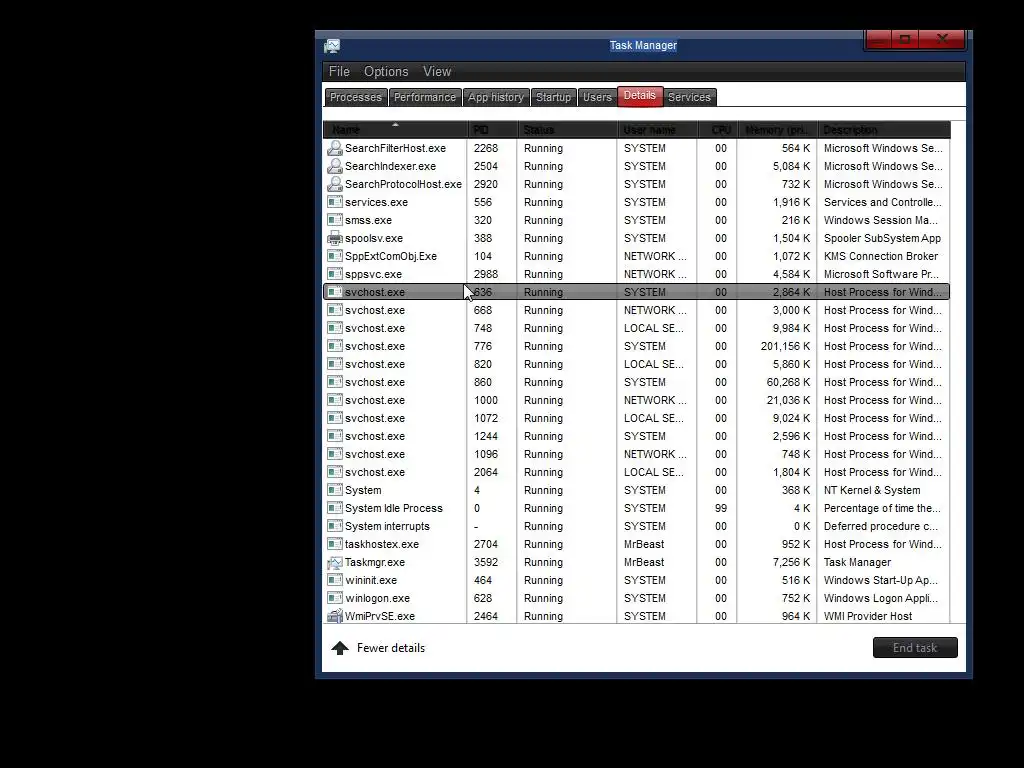The height and width of the screenshot is (768, 1024).
Task: Click the System process icon
Action: (334, 490)
